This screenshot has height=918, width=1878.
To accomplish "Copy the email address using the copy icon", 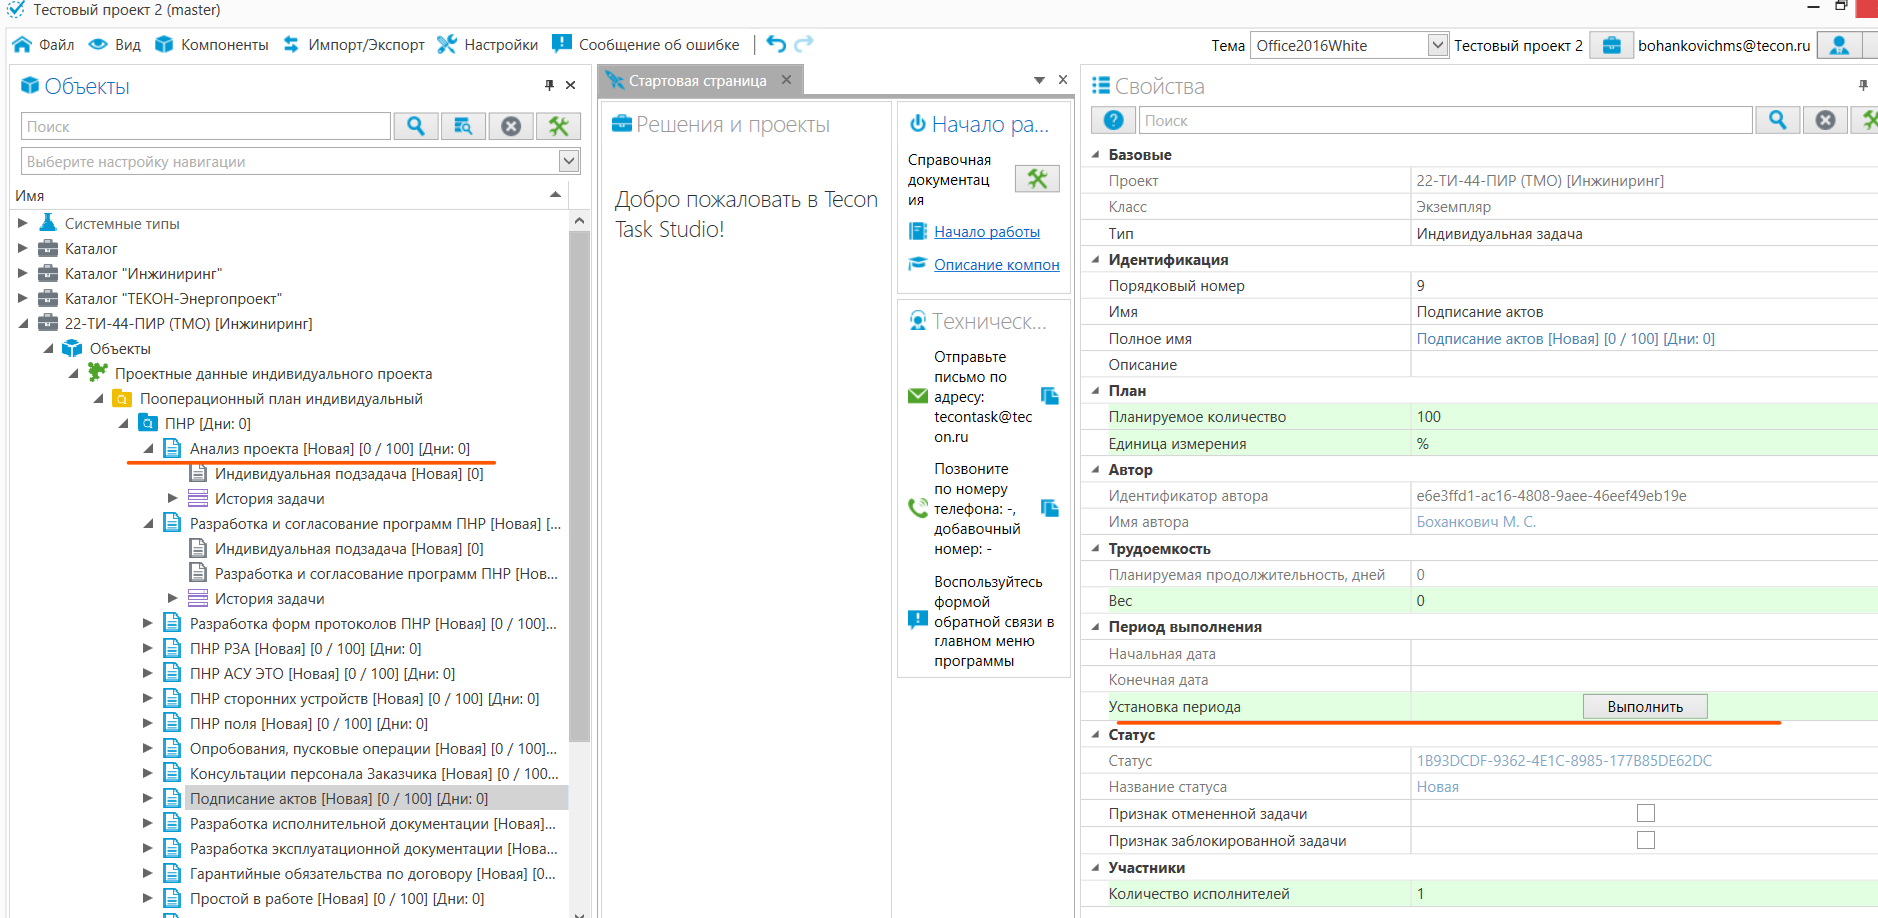I will coord(1049,396).
